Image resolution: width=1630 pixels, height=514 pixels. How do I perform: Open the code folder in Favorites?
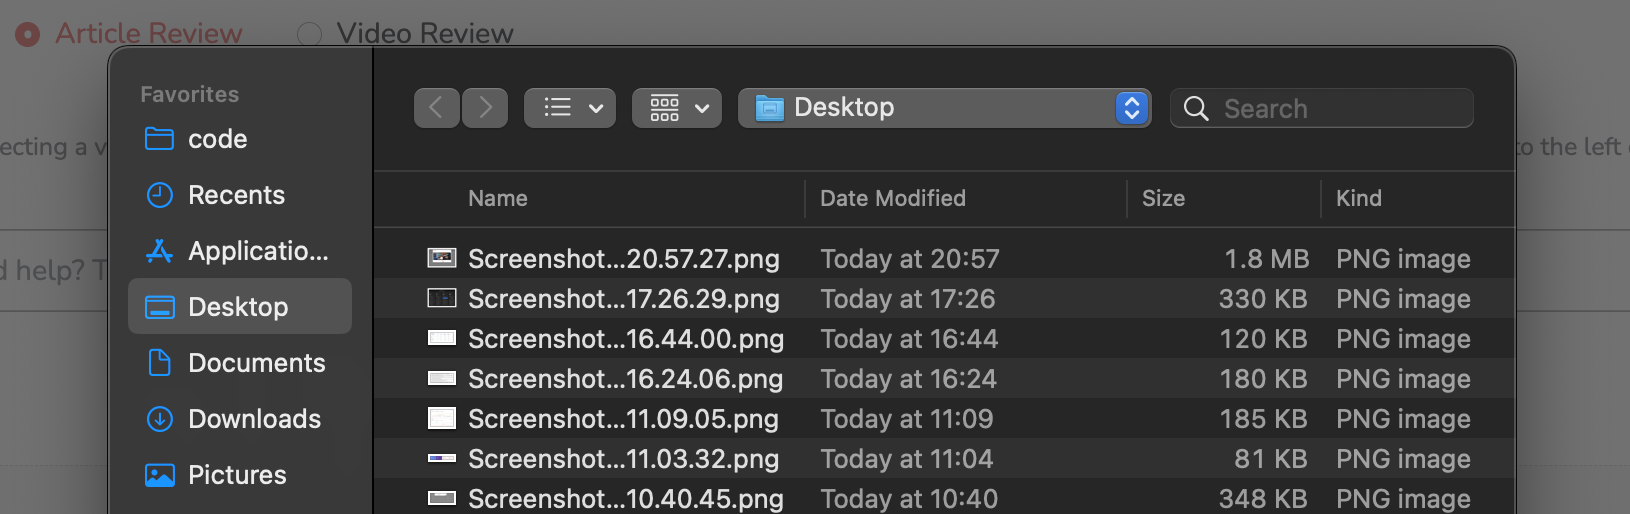217,139
